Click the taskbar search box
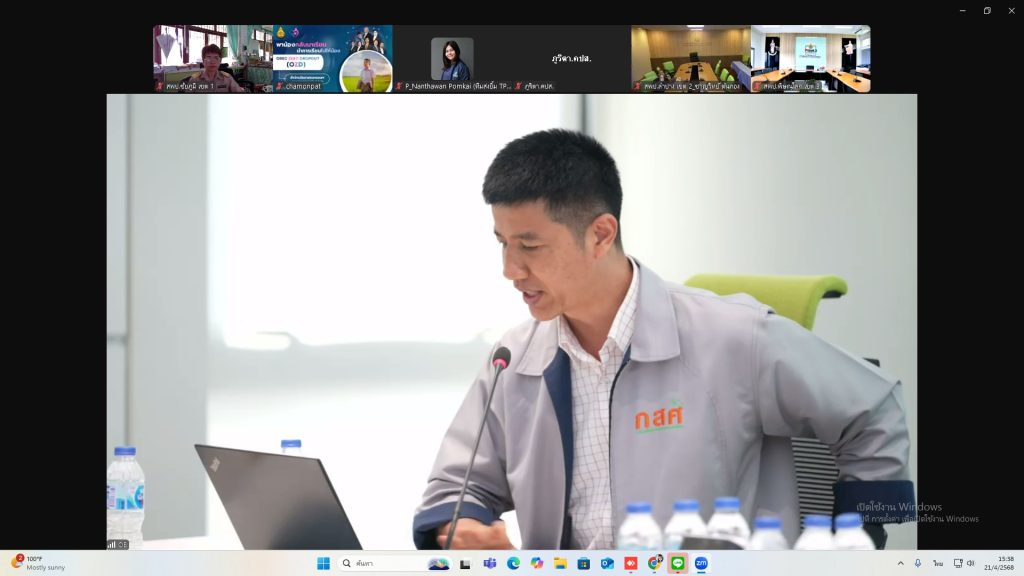1024x576 pixels. pos(396,564)
